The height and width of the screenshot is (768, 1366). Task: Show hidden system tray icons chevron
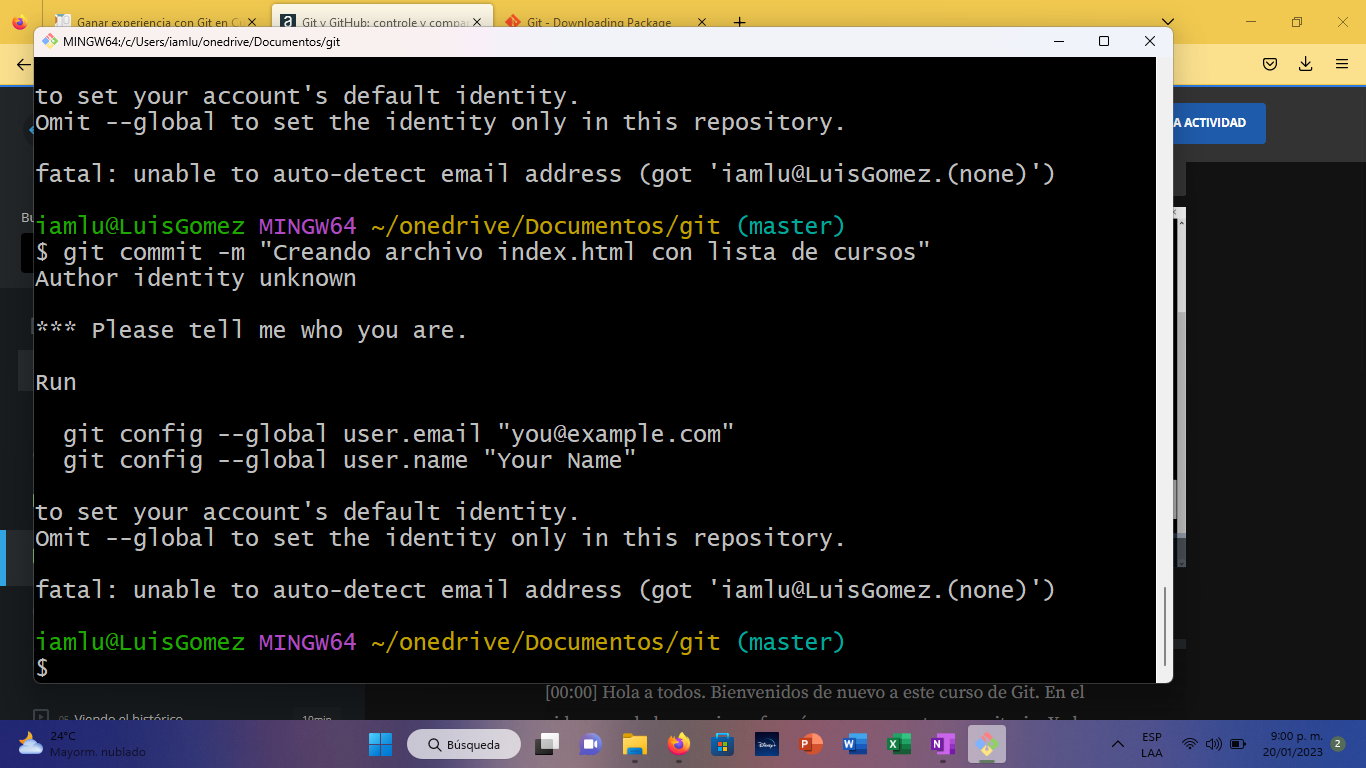[1118, 744]
